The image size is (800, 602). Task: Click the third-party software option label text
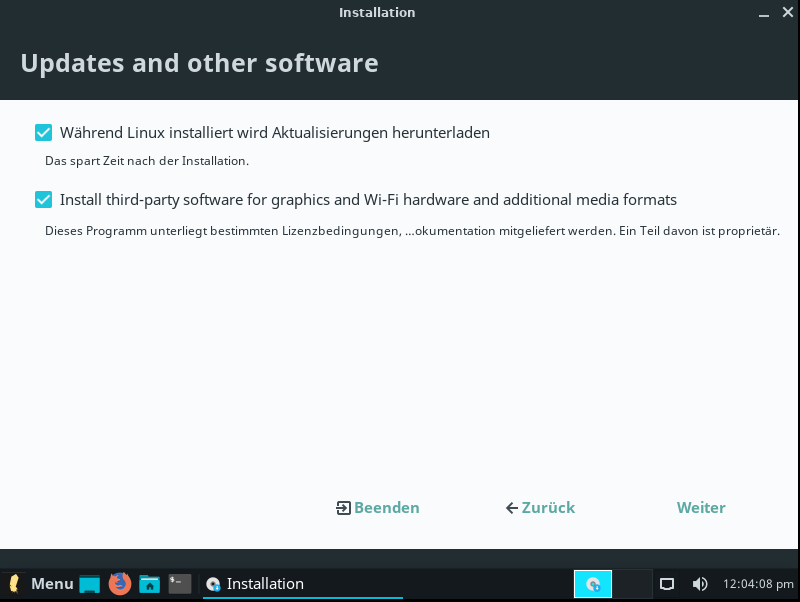(x=368, y=199)
